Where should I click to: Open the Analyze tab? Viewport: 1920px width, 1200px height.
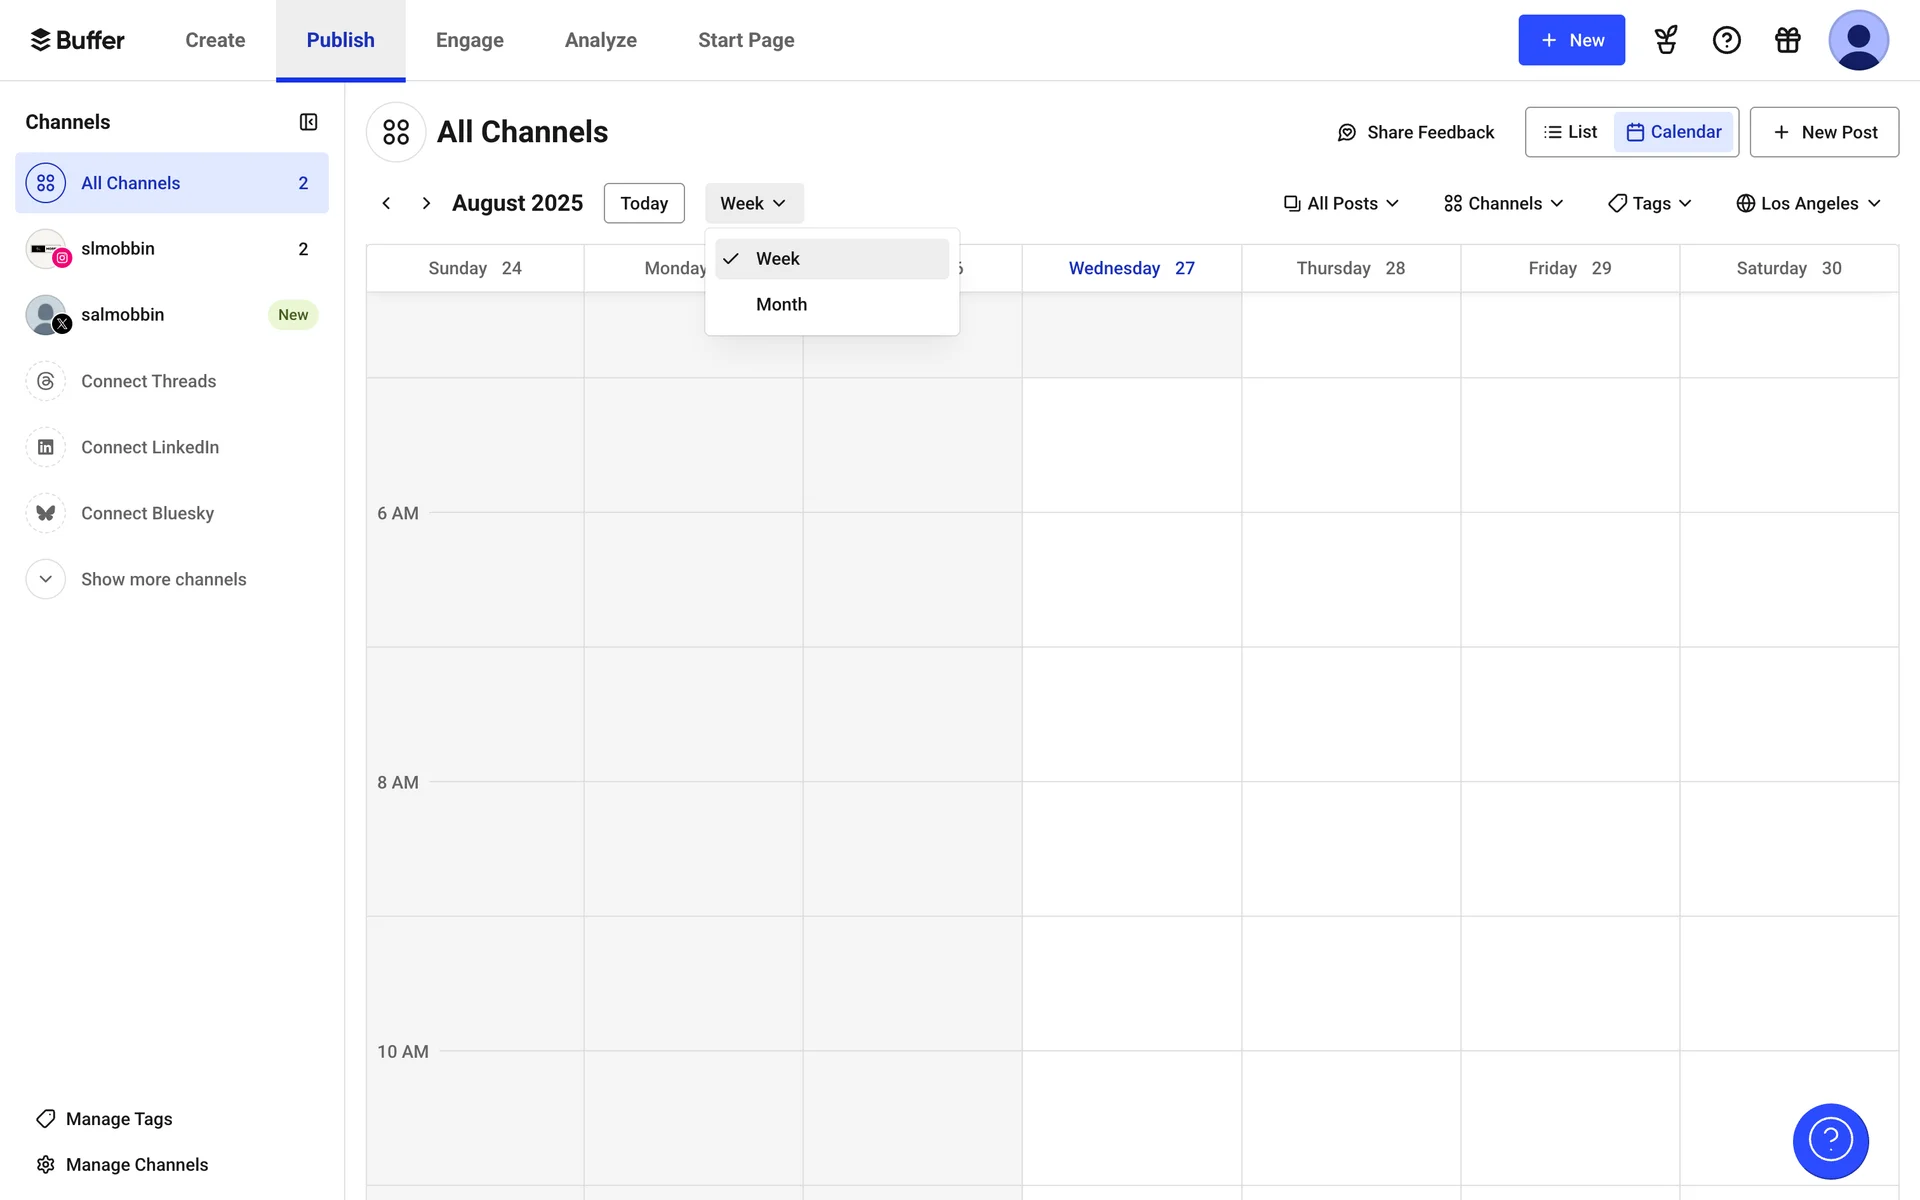(600, 40)
